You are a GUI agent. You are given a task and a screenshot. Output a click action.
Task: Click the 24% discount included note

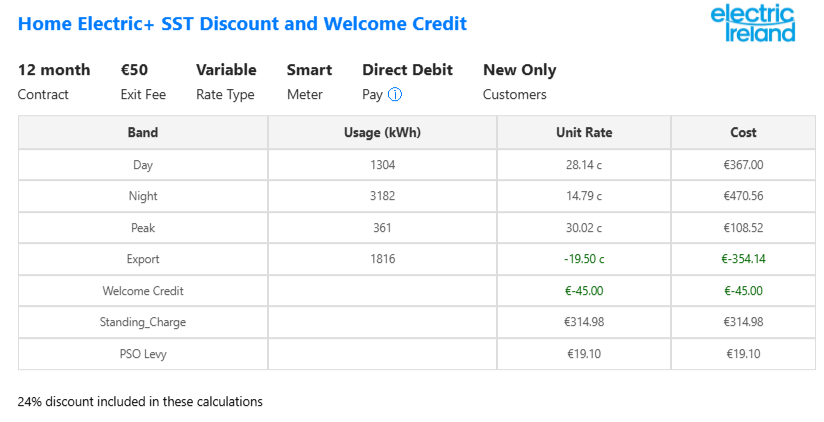coord(140,402)
